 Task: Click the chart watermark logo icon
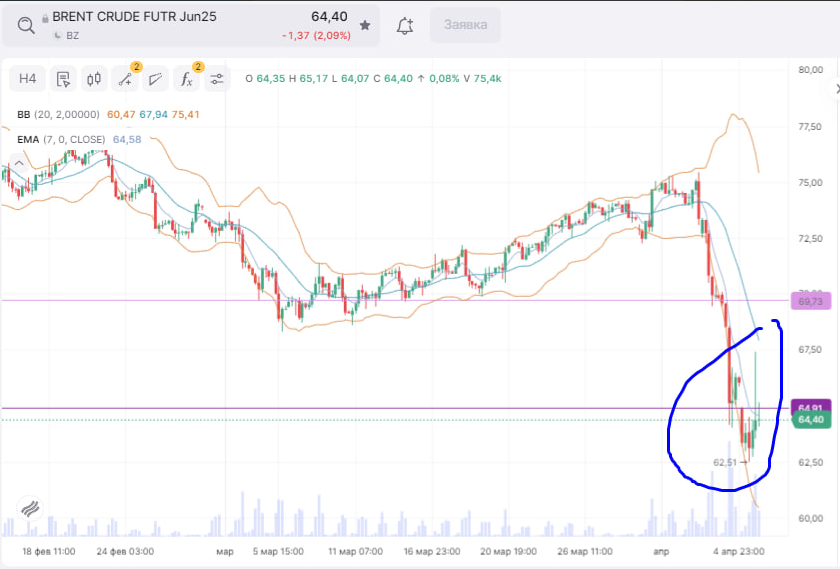29,507
